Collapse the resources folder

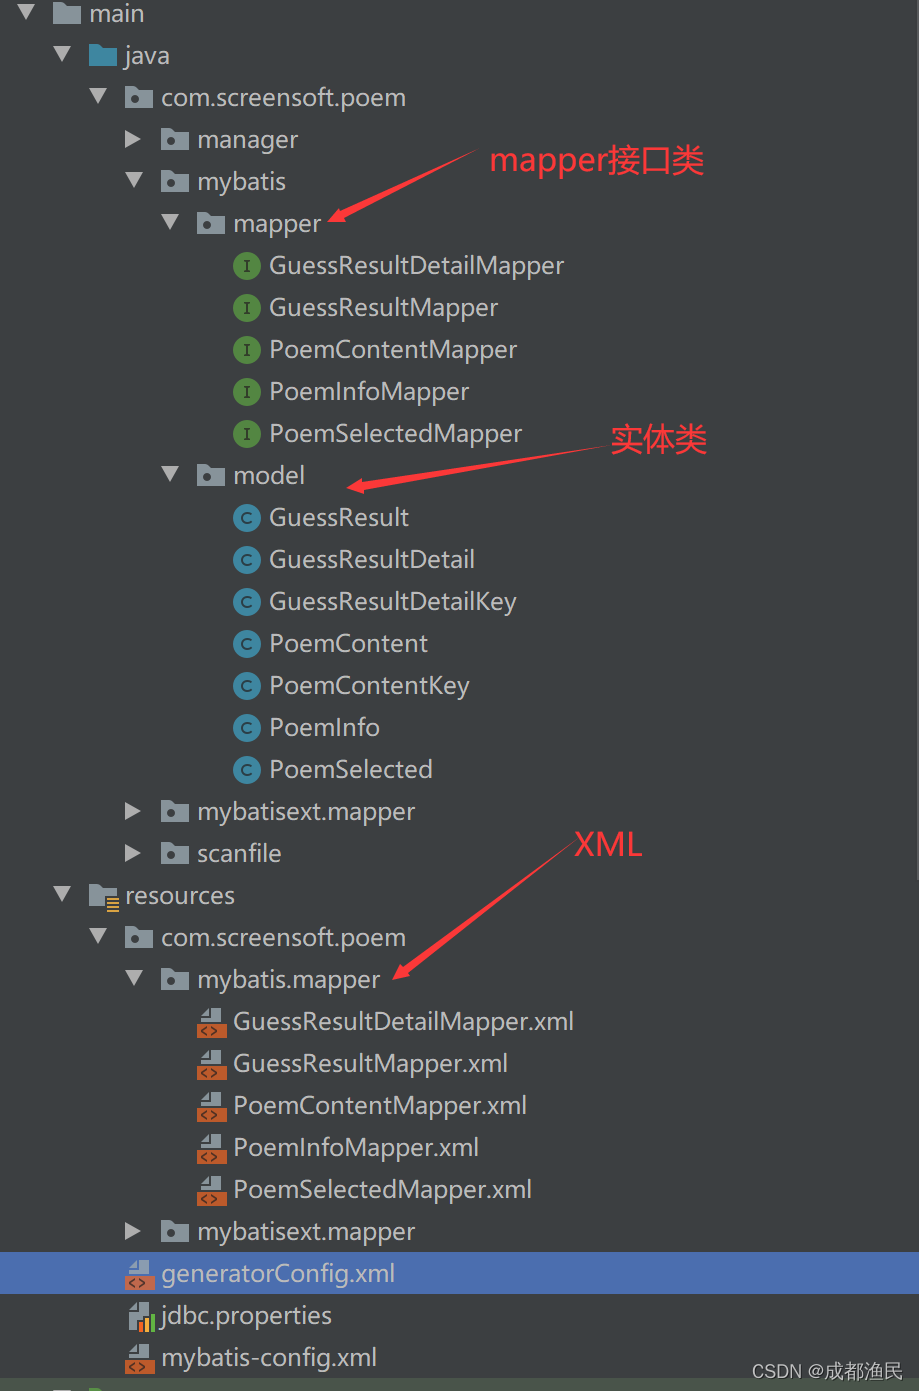click(x=62, y=895)
